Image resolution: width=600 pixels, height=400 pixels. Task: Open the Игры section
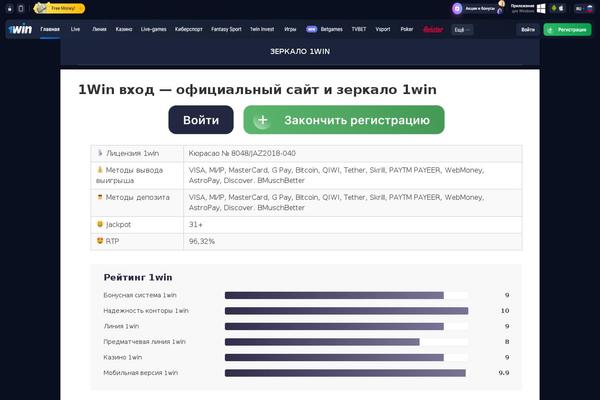pos(290,29)
